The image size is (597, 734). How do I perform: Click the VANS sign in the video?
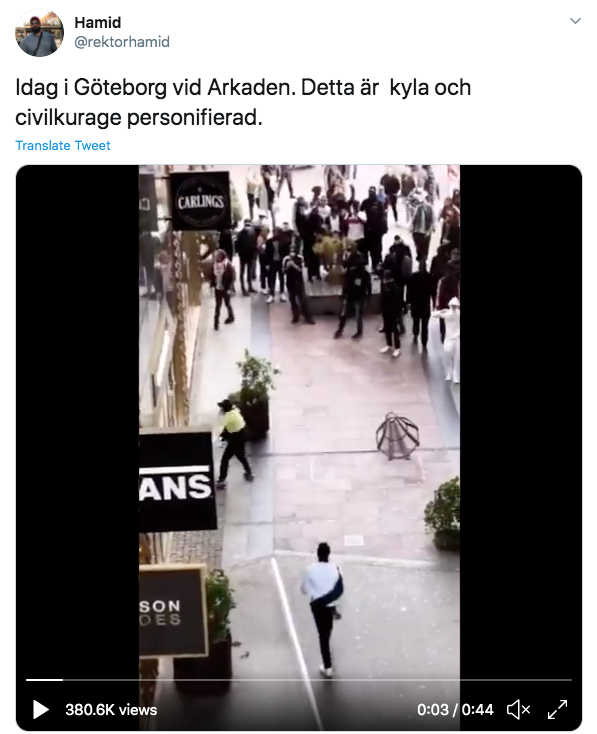pos(177,481)
